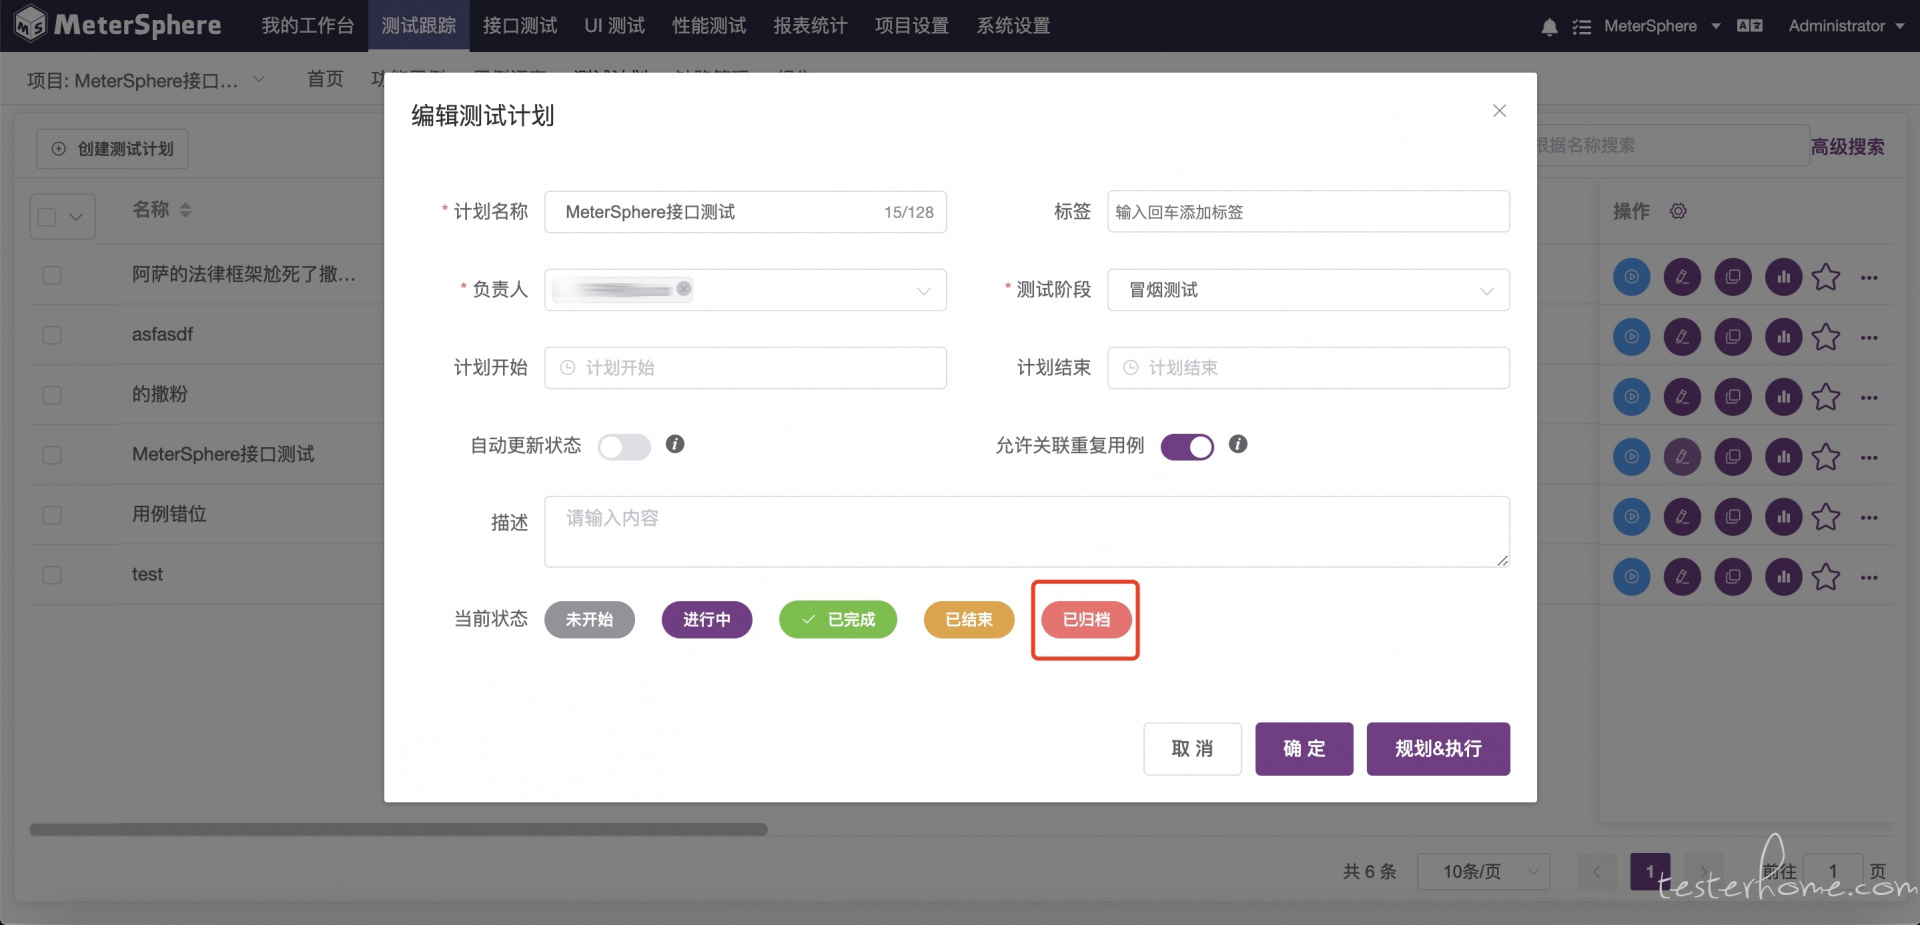The image size is (1920, 925).
Task: Set status to 已完成
Action: tap(838, 620)
